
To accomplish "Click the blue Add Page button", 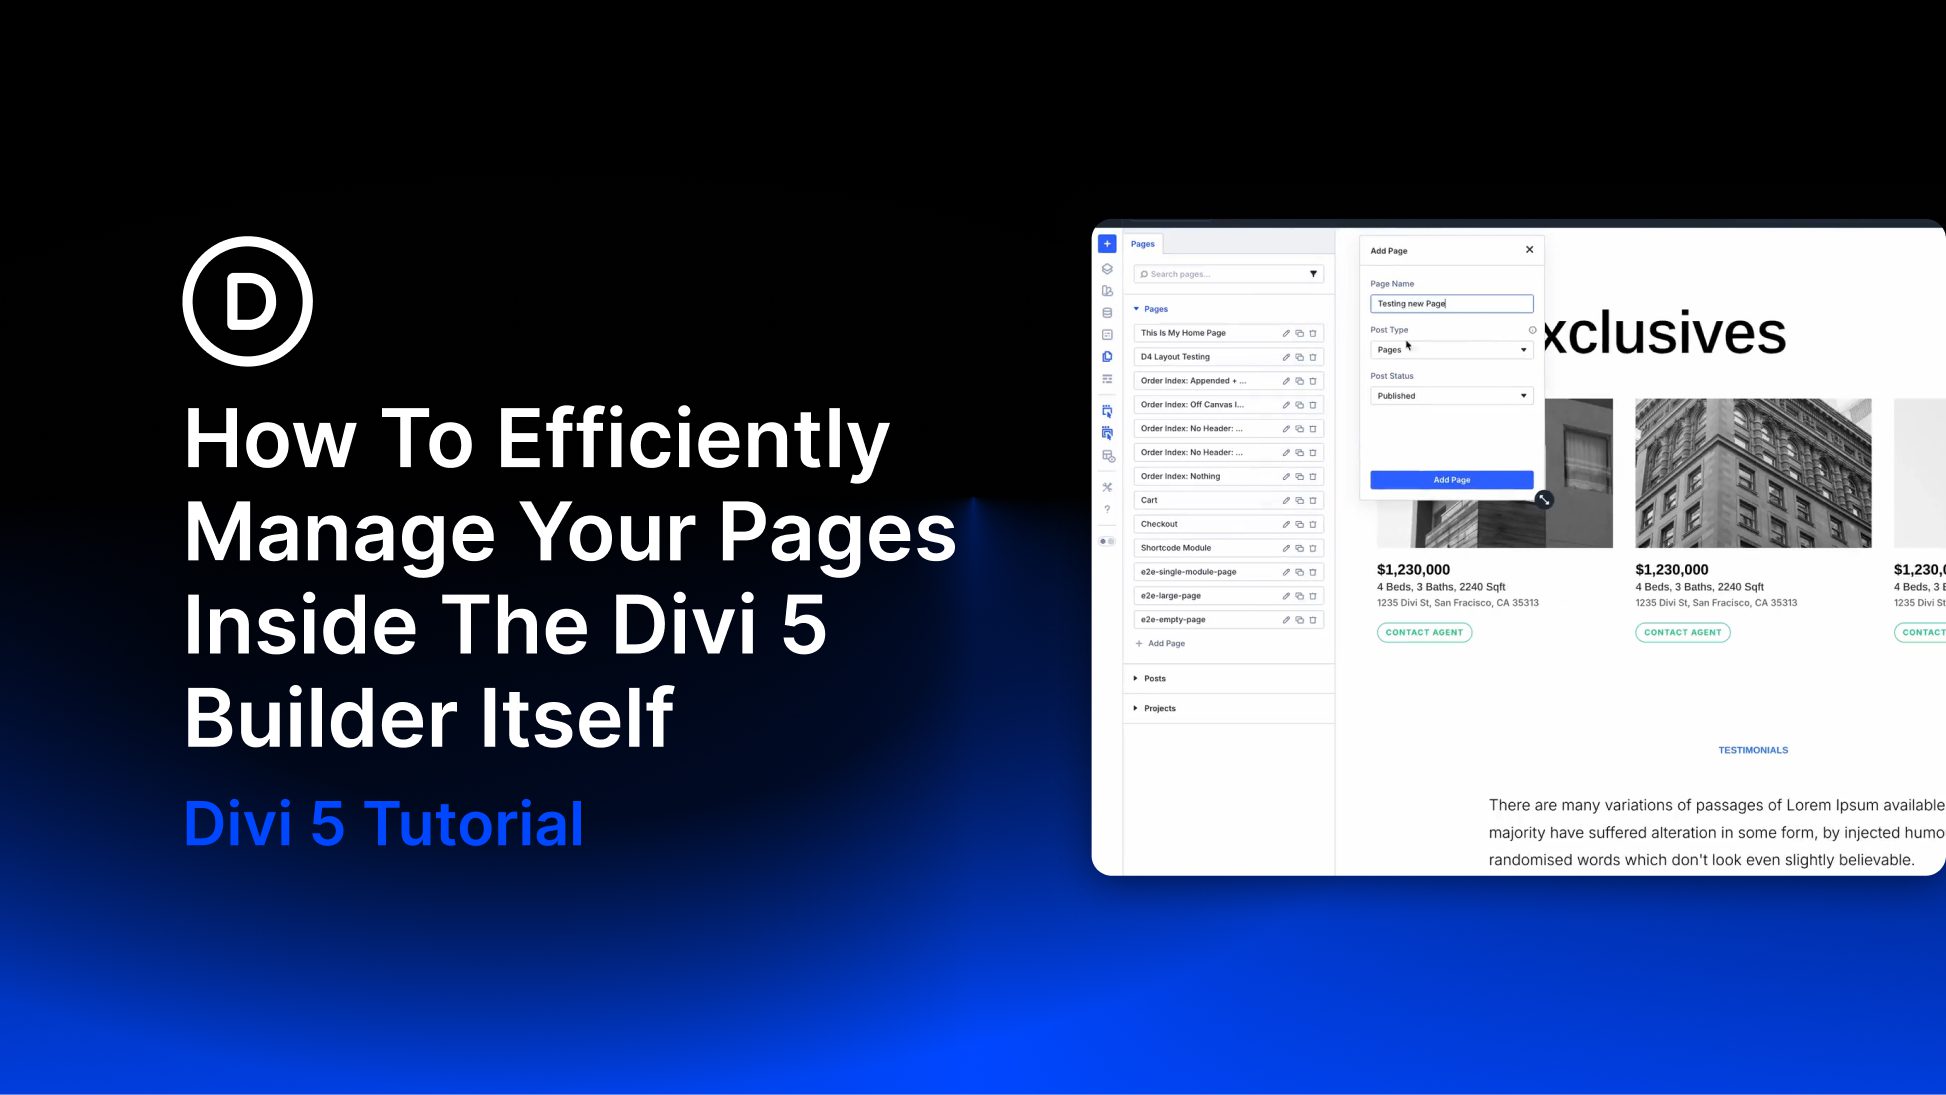I will coord(1452,480).
